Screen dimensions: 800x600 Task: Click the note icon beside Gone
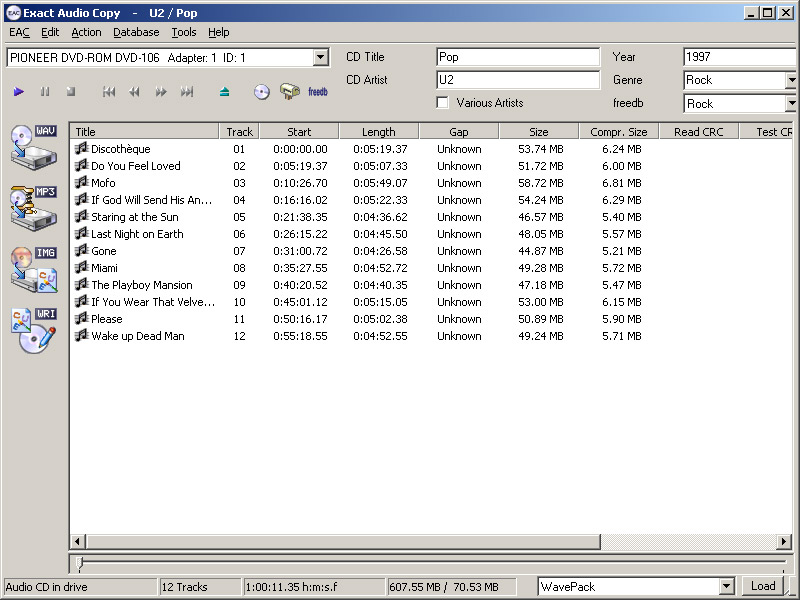81,251
